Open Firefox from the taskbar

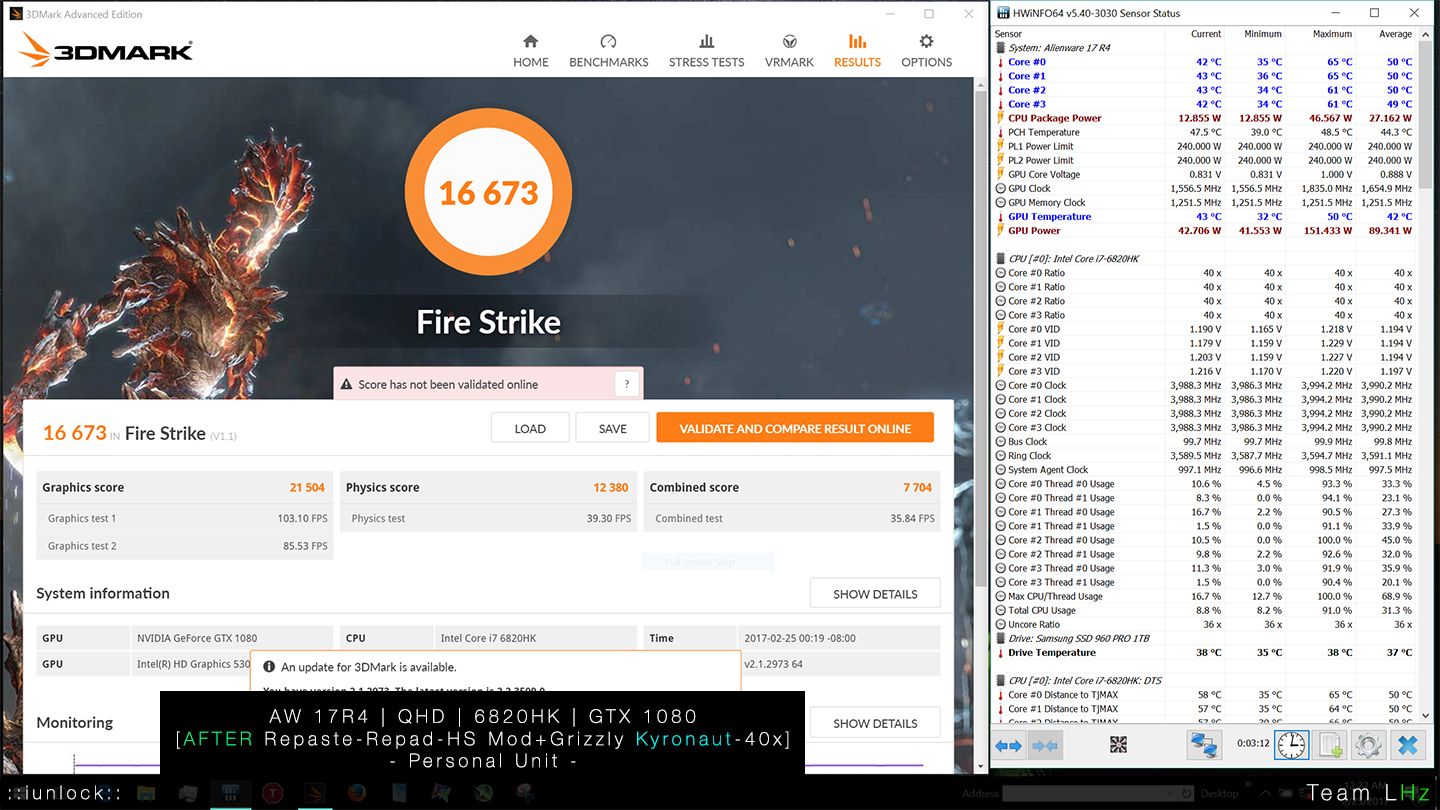357,793
